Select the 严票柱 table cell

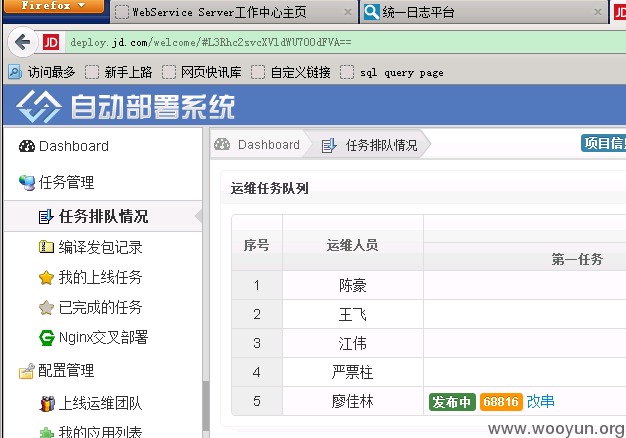point(353,372)
